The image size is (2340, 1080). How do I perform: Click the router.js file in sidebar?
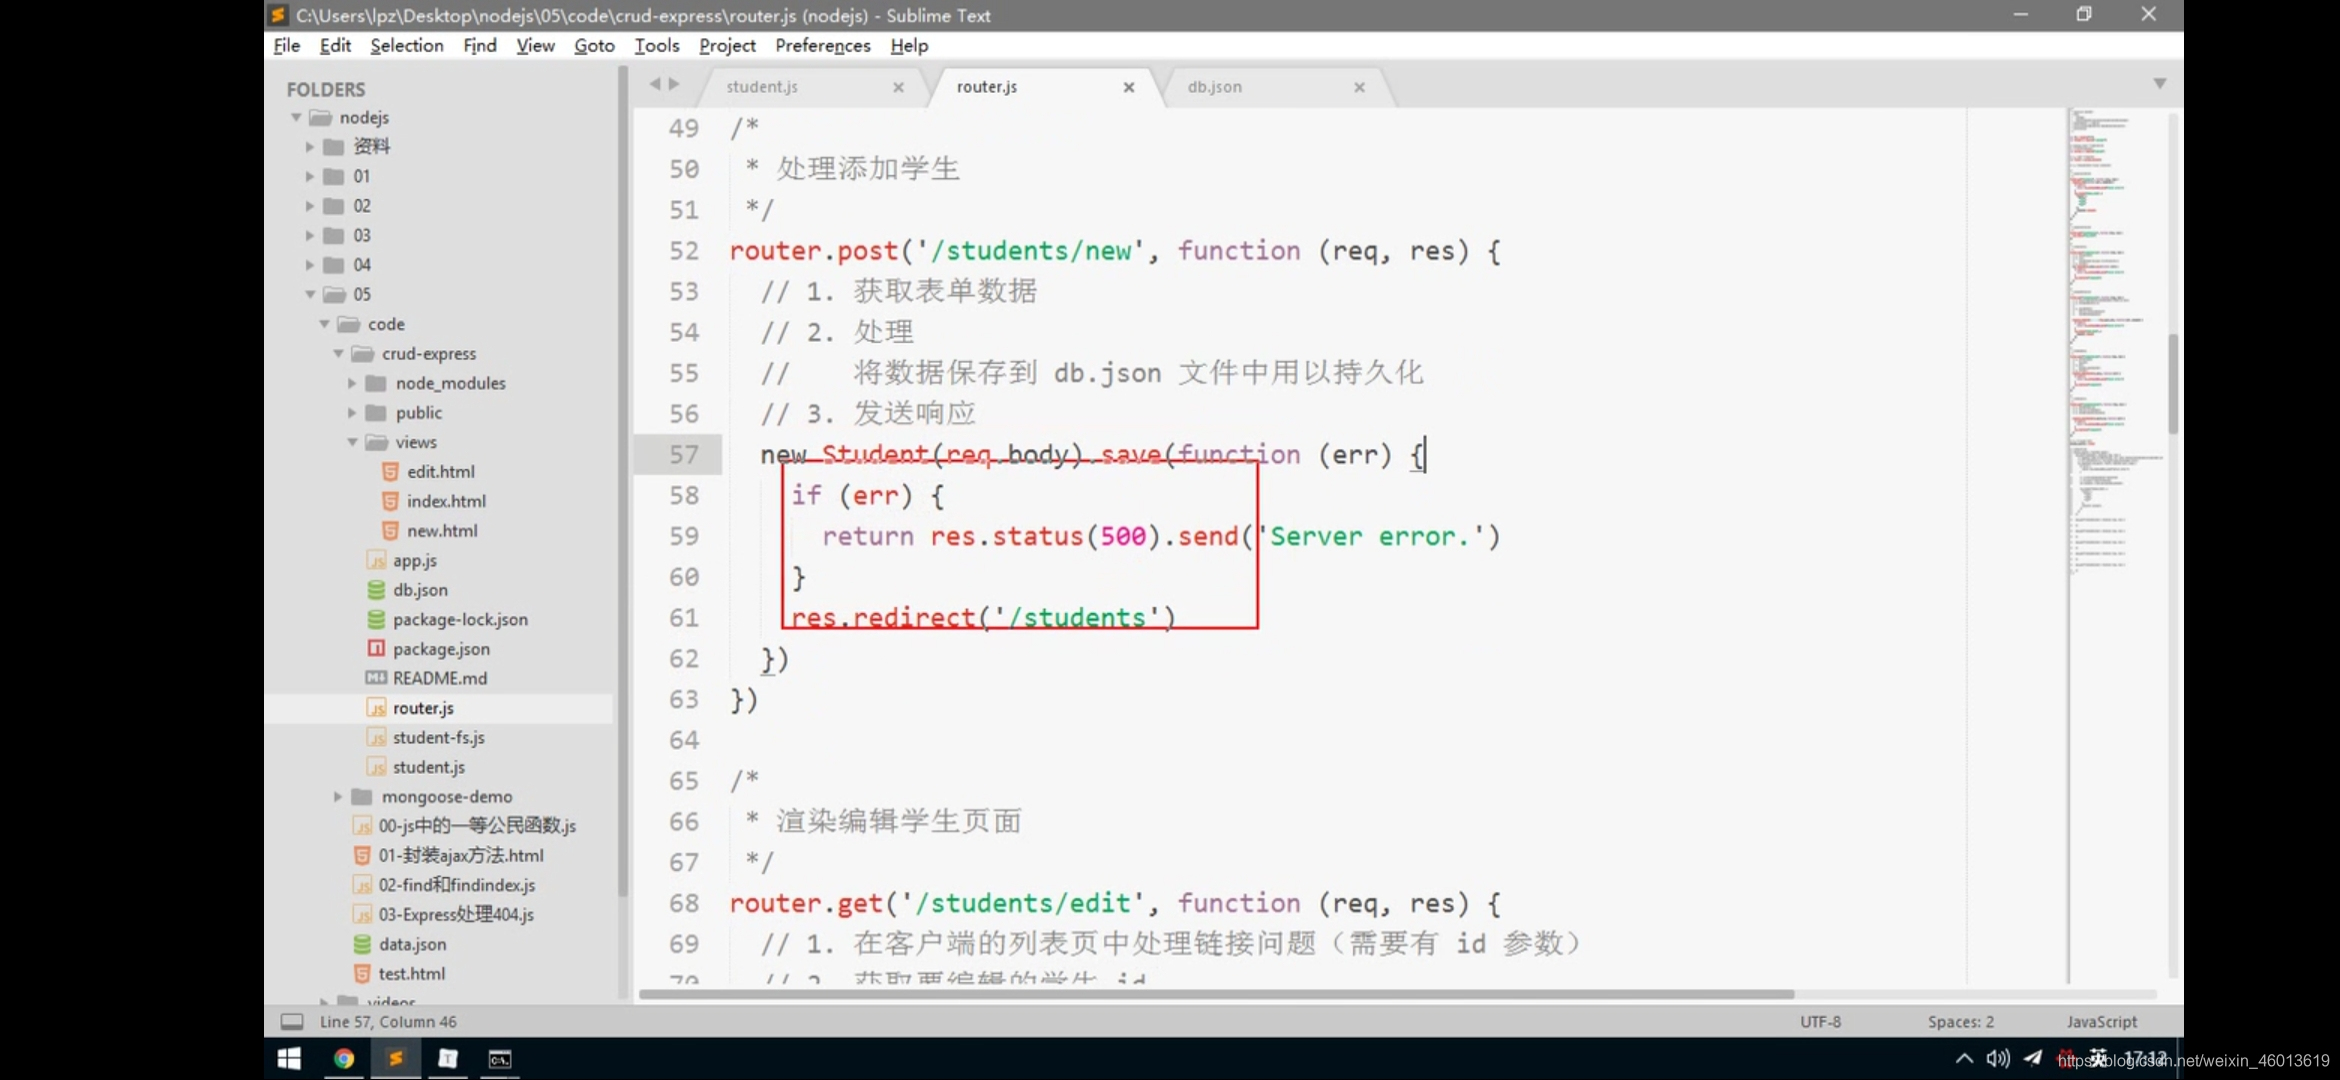coord(422,707)
